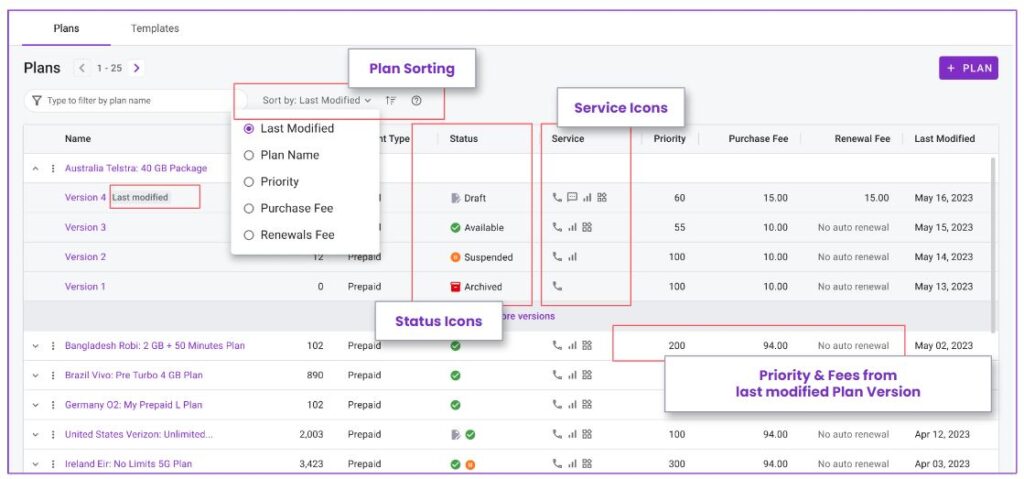Open the three-dot menu for Australia Telstra plan

(53, 169)
